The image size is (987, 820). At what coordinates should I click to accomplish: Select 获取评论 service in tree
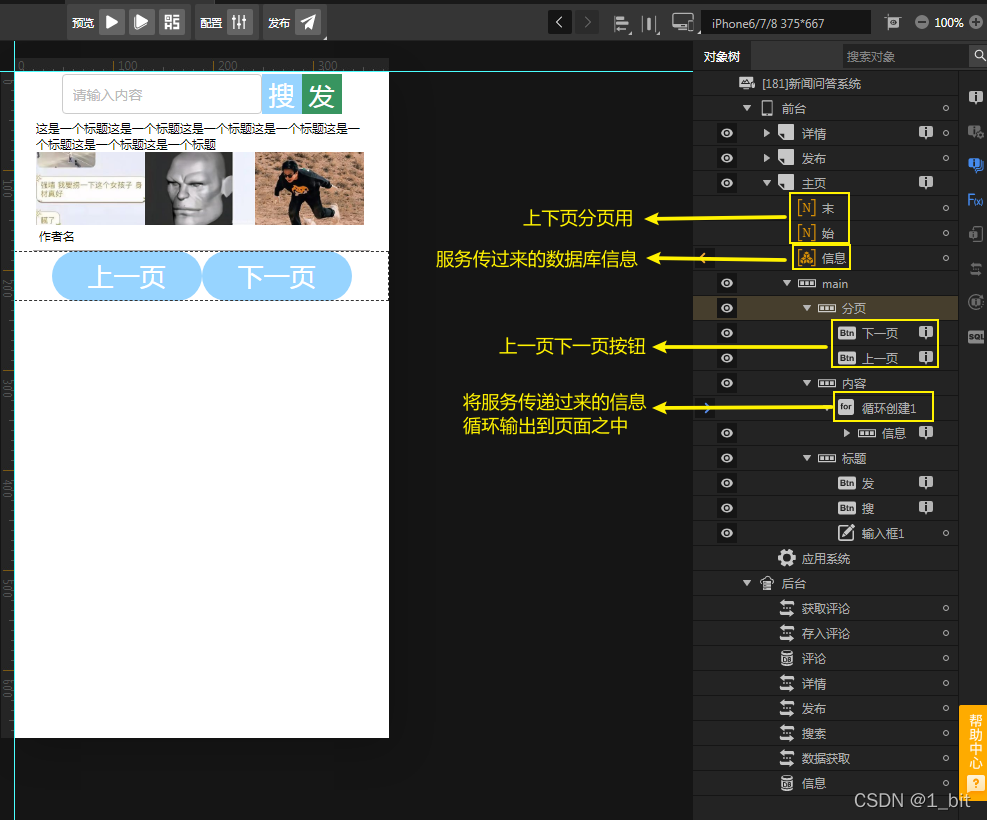[825, 609]
